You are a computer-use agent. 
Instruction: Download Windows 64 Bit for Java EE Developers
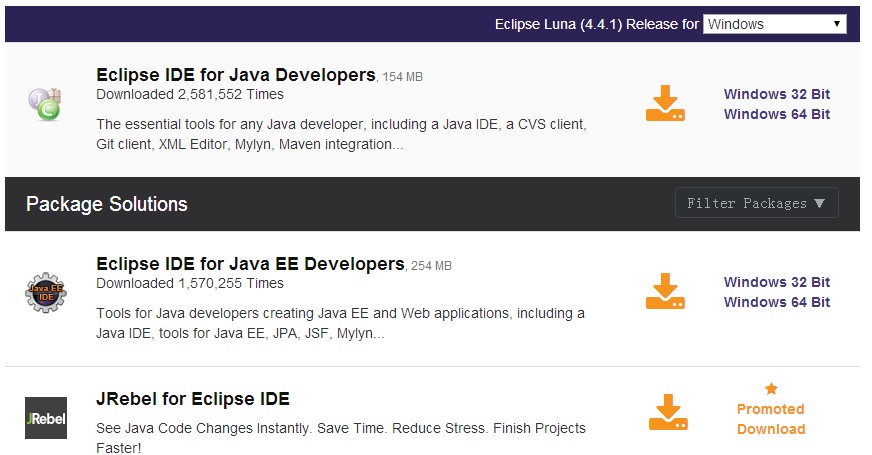776,302
